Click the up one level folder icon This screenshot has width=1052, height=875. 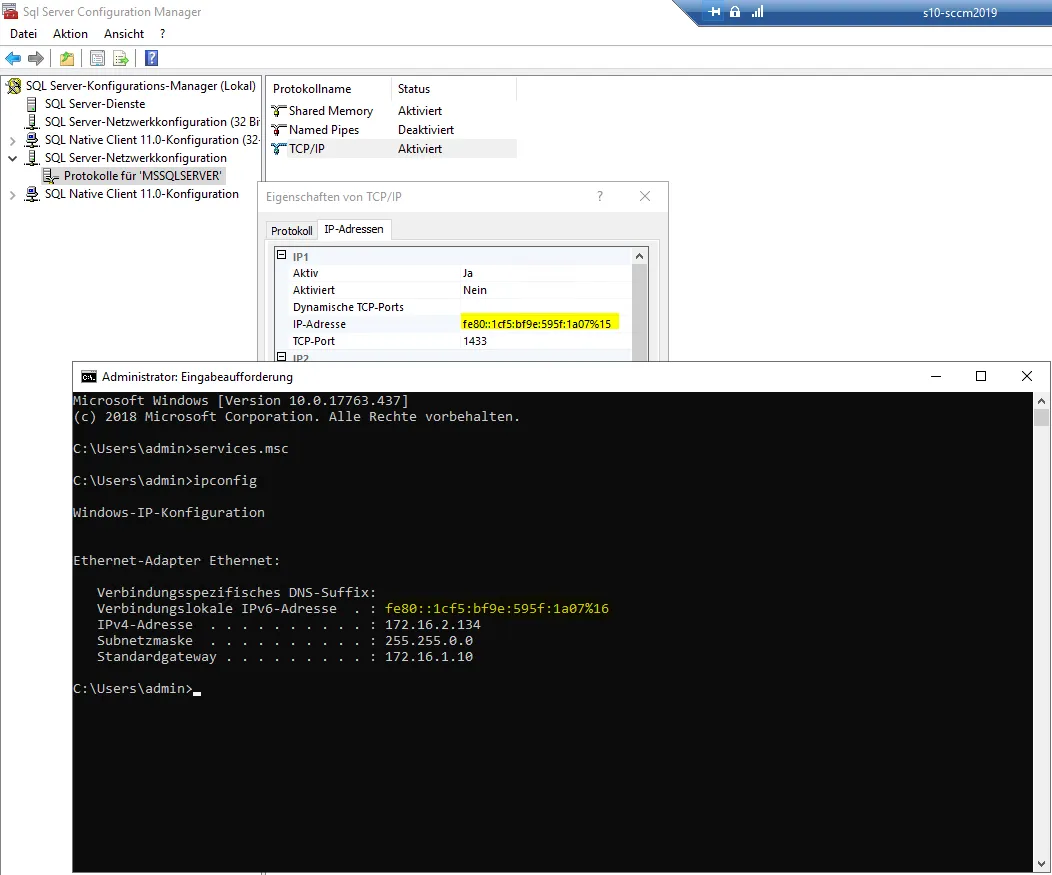[66, 58]
